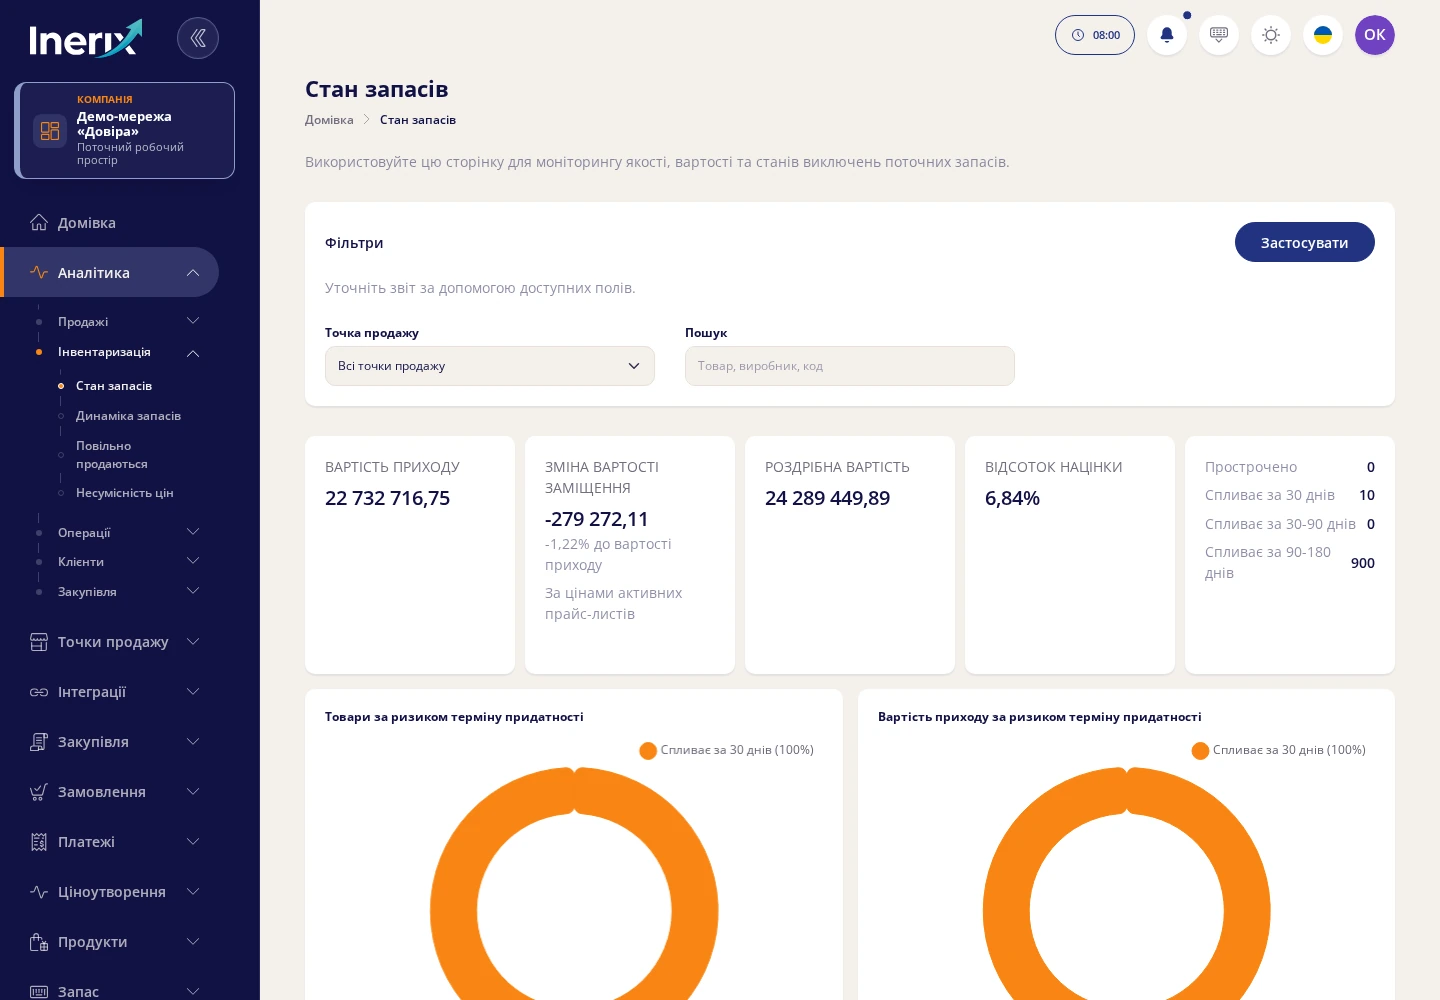The image size is (1440, 1000).
Task: Click the Інтеграції link icon
Action: click(x=39, y=692)
